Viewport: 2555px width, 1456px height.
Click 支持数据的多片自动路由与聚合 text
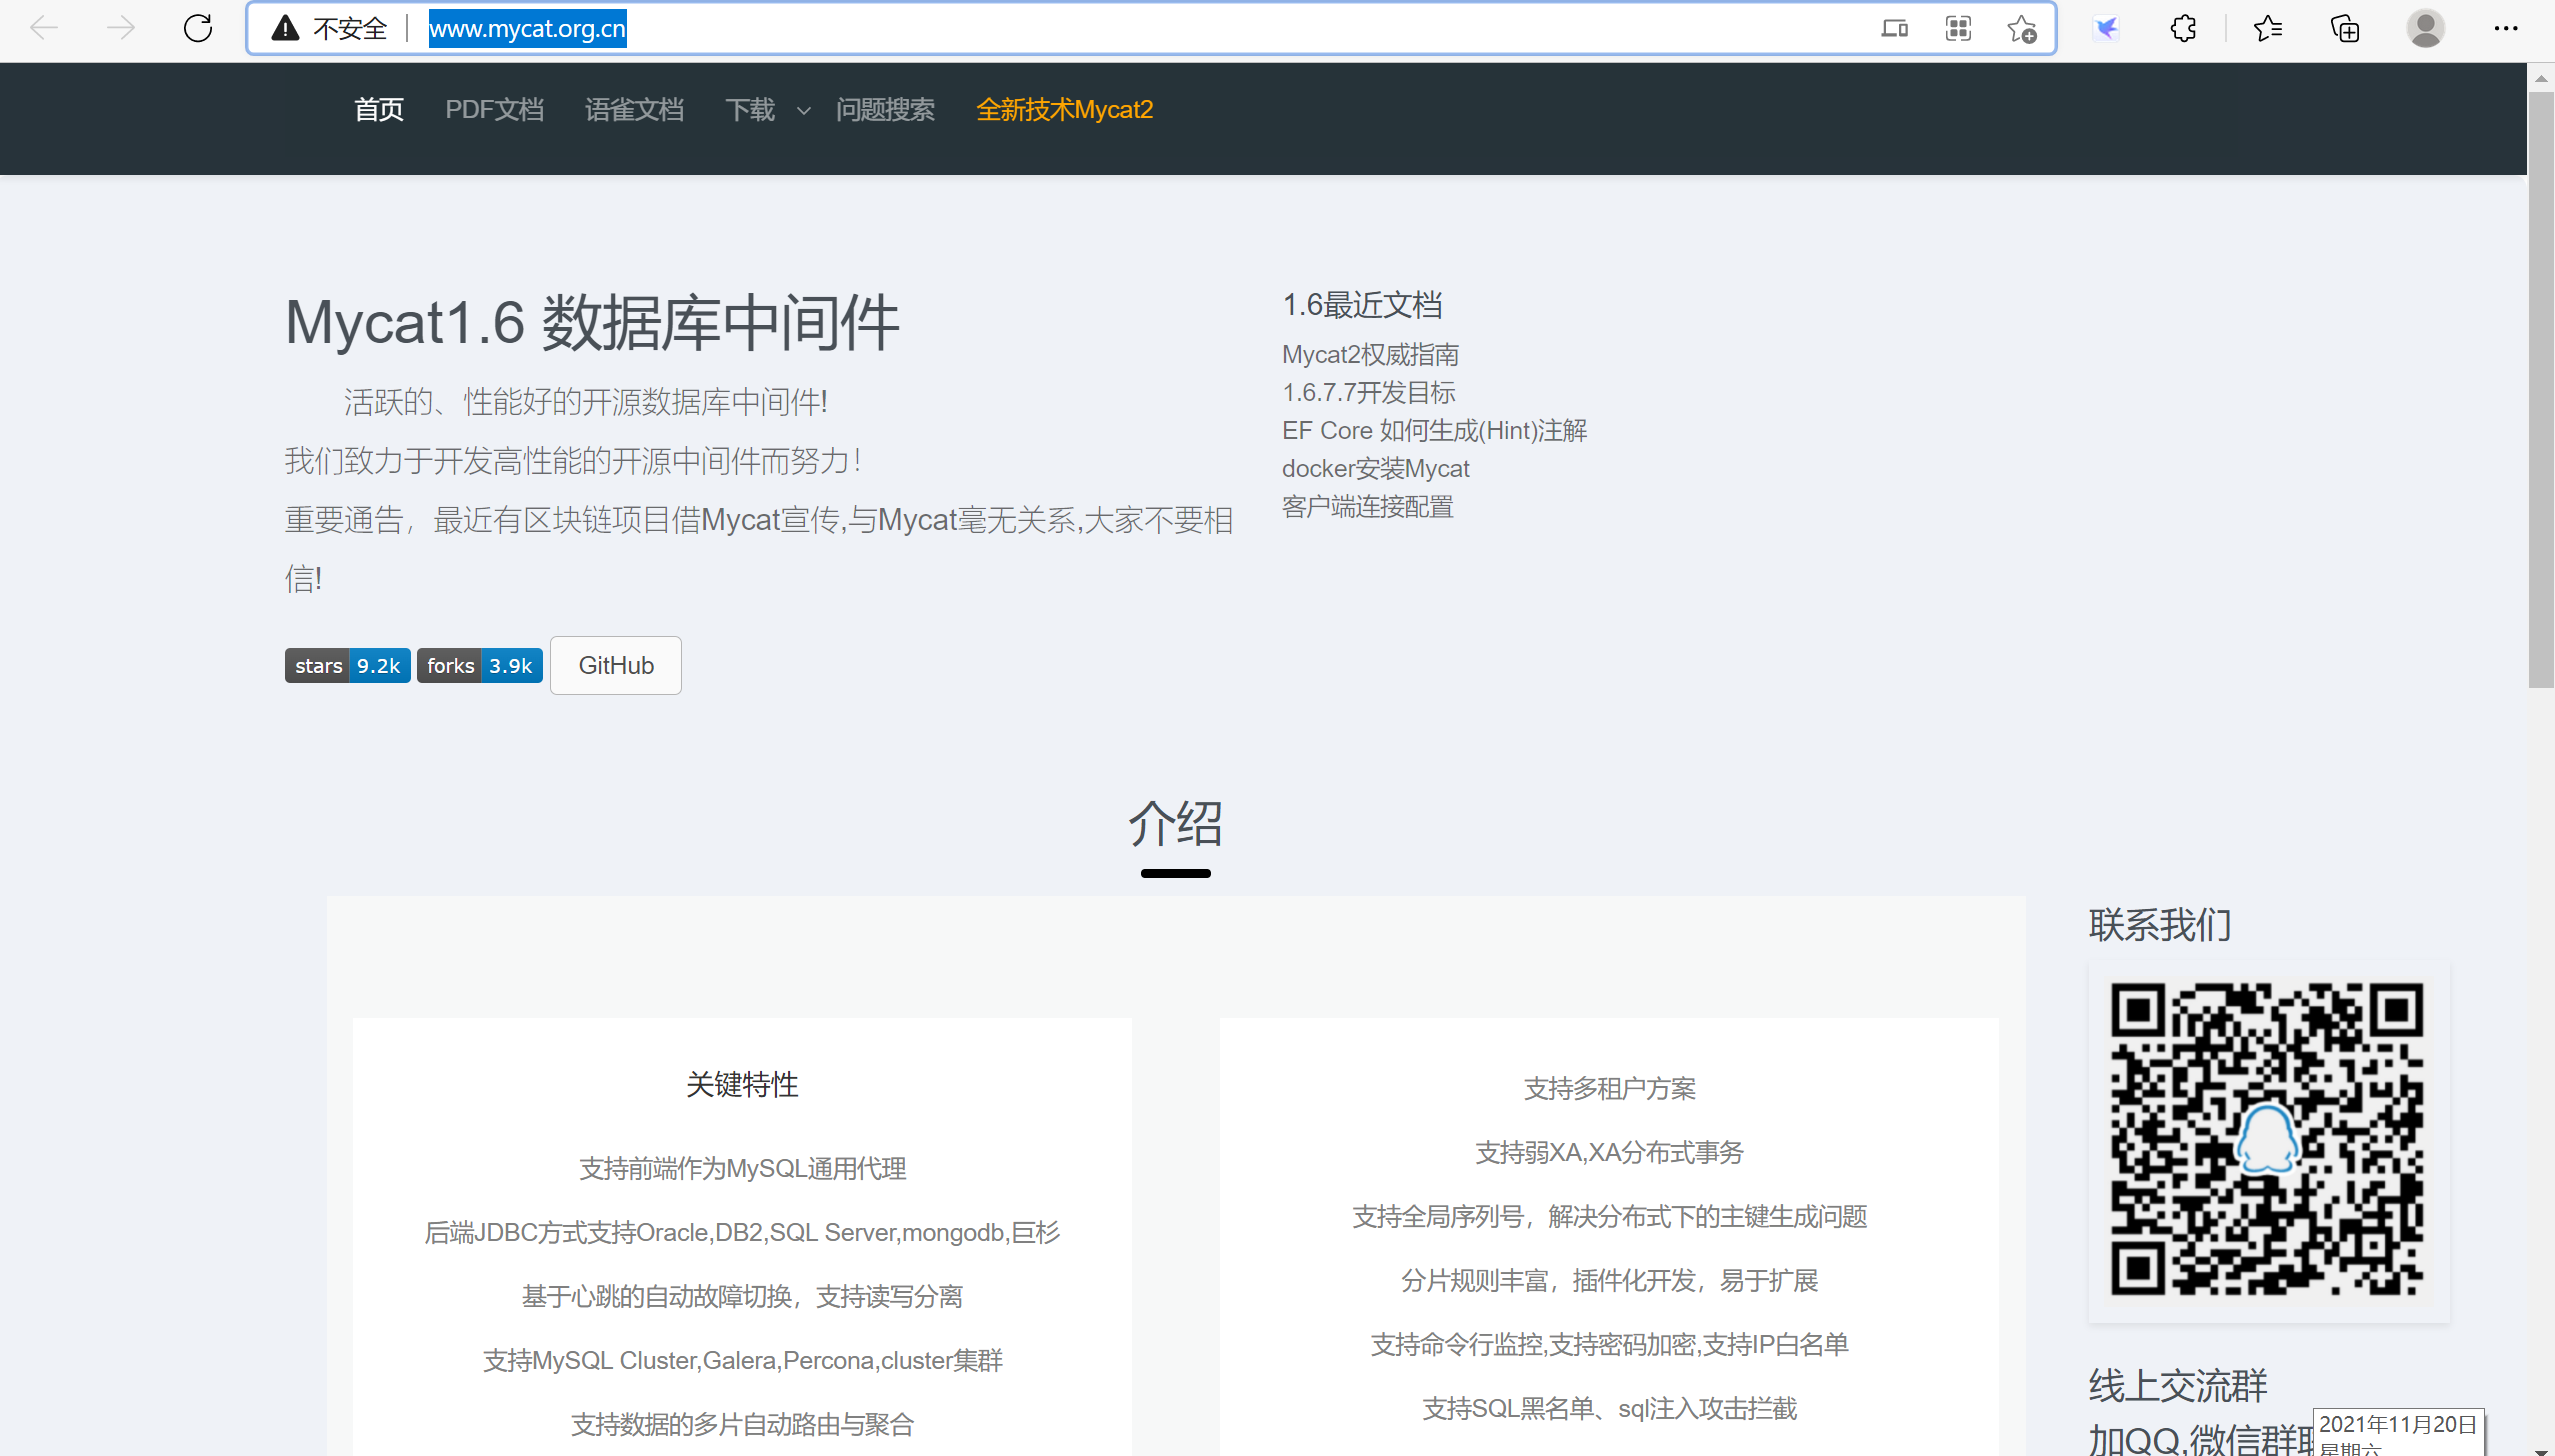pos(742,1424)
